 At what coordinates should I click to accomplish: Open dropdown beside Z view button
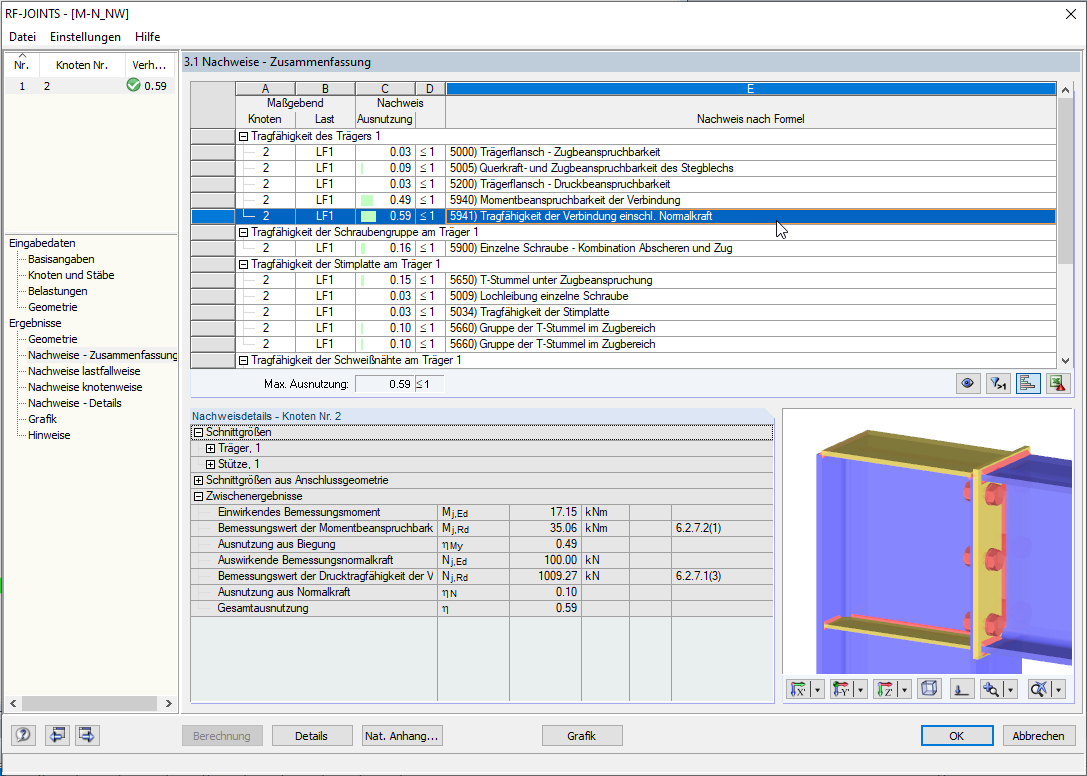click(905, 689)
